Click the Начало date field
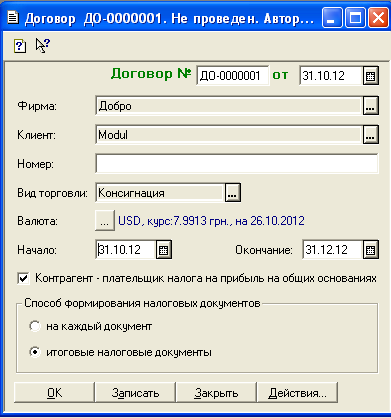This screenshot has width=391, height=418. tap(126, 250)
